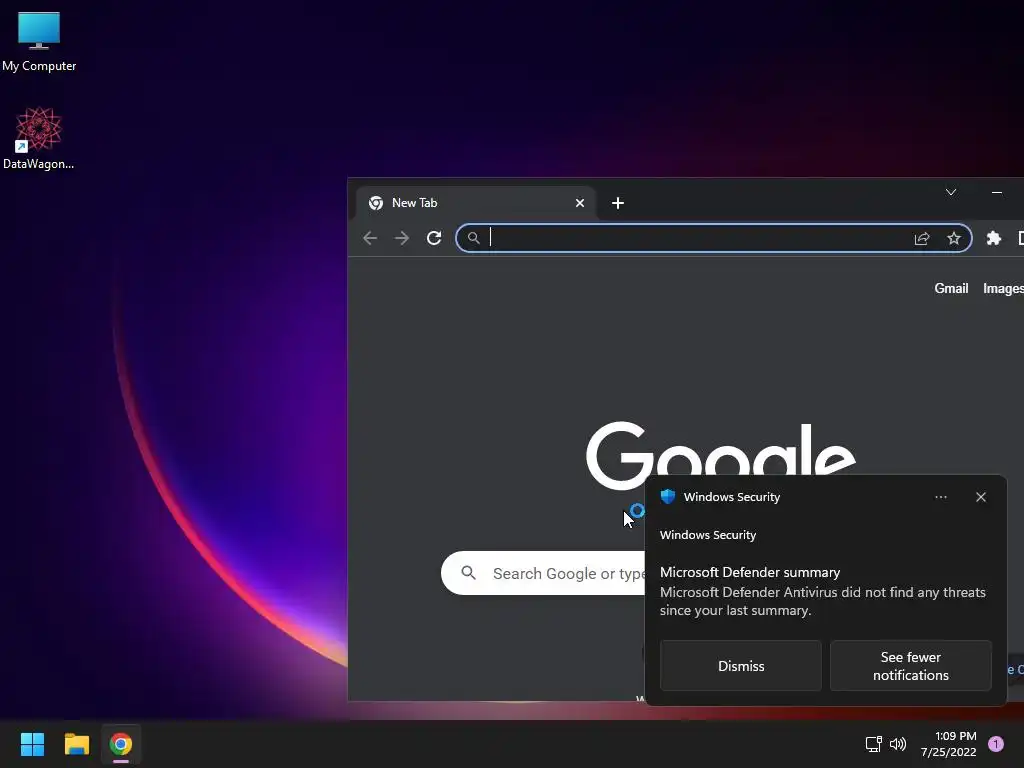Go back in Chrome

[370, 238]
